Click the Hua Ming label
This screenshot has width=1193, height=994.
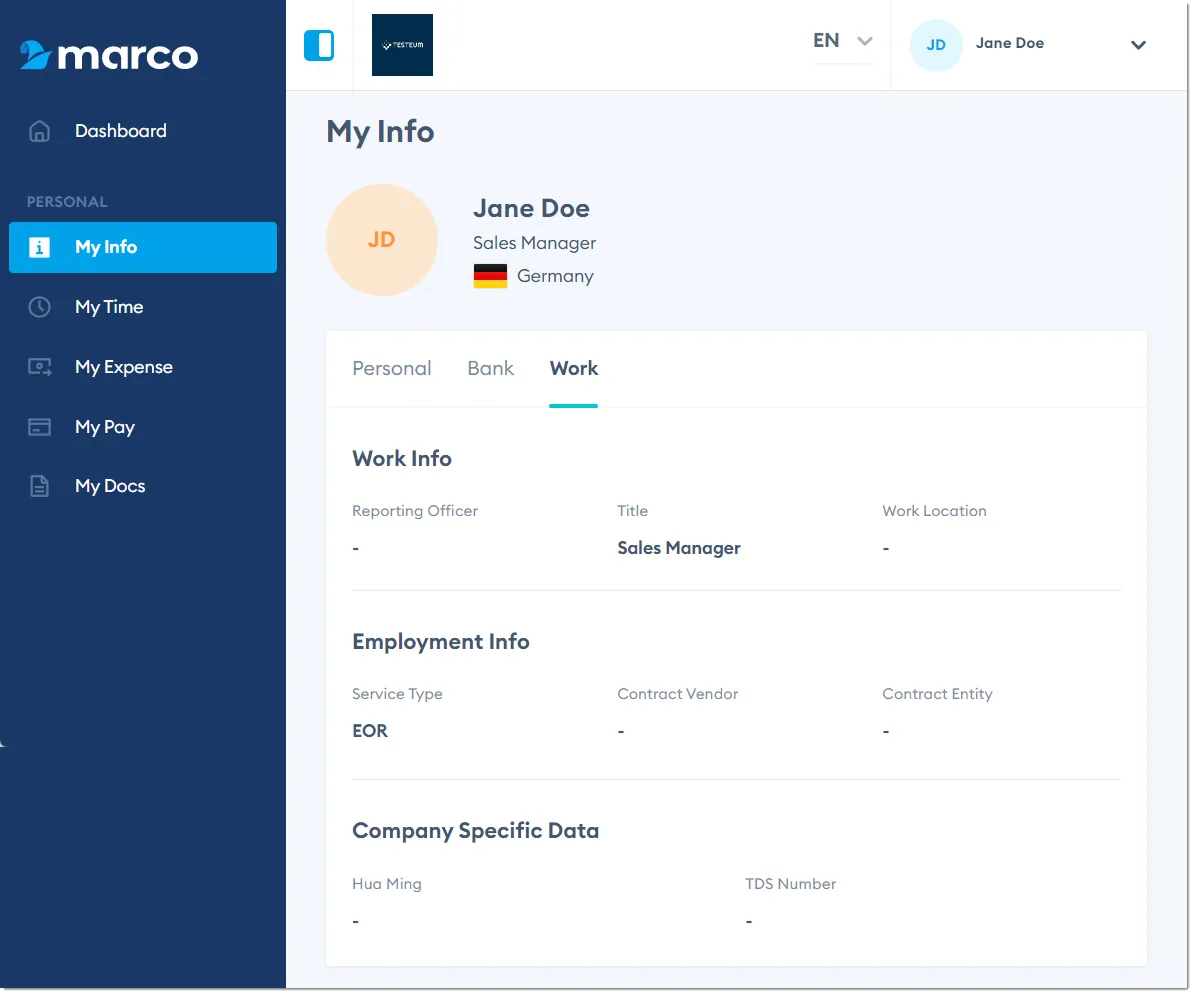coord(387,884)
